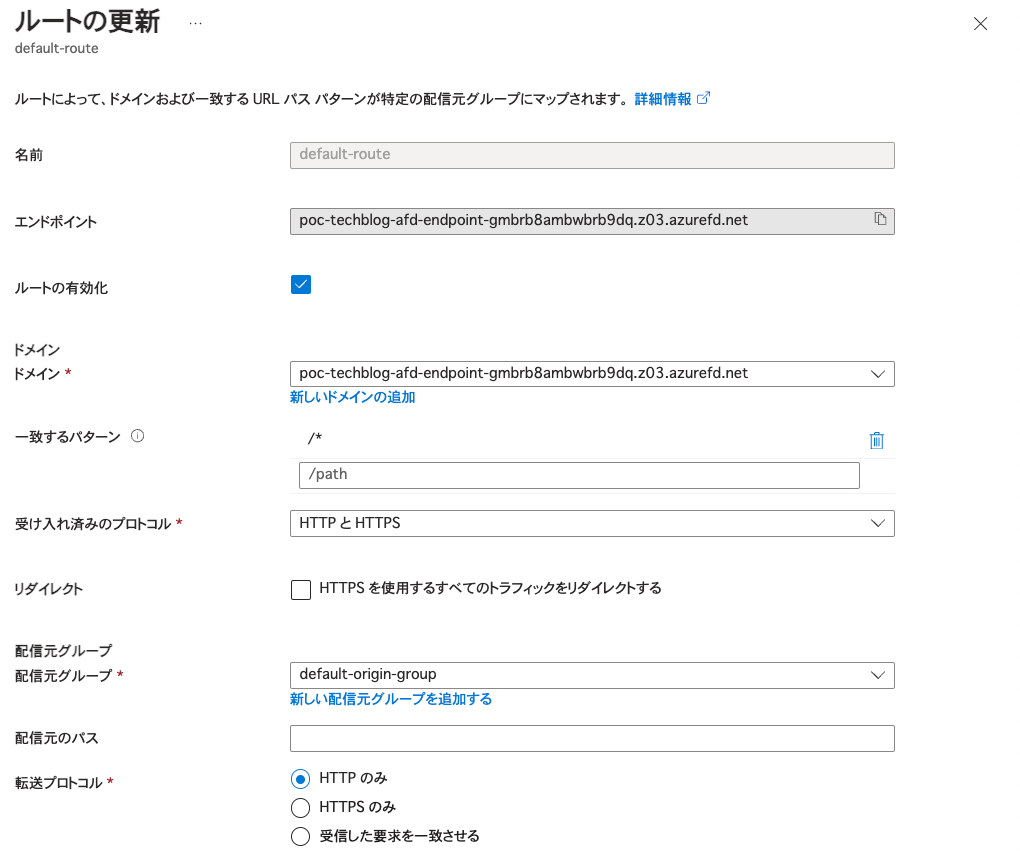Click the /path pattern input field
This screenshot has height=857, width=1020.
pos(579,475)
